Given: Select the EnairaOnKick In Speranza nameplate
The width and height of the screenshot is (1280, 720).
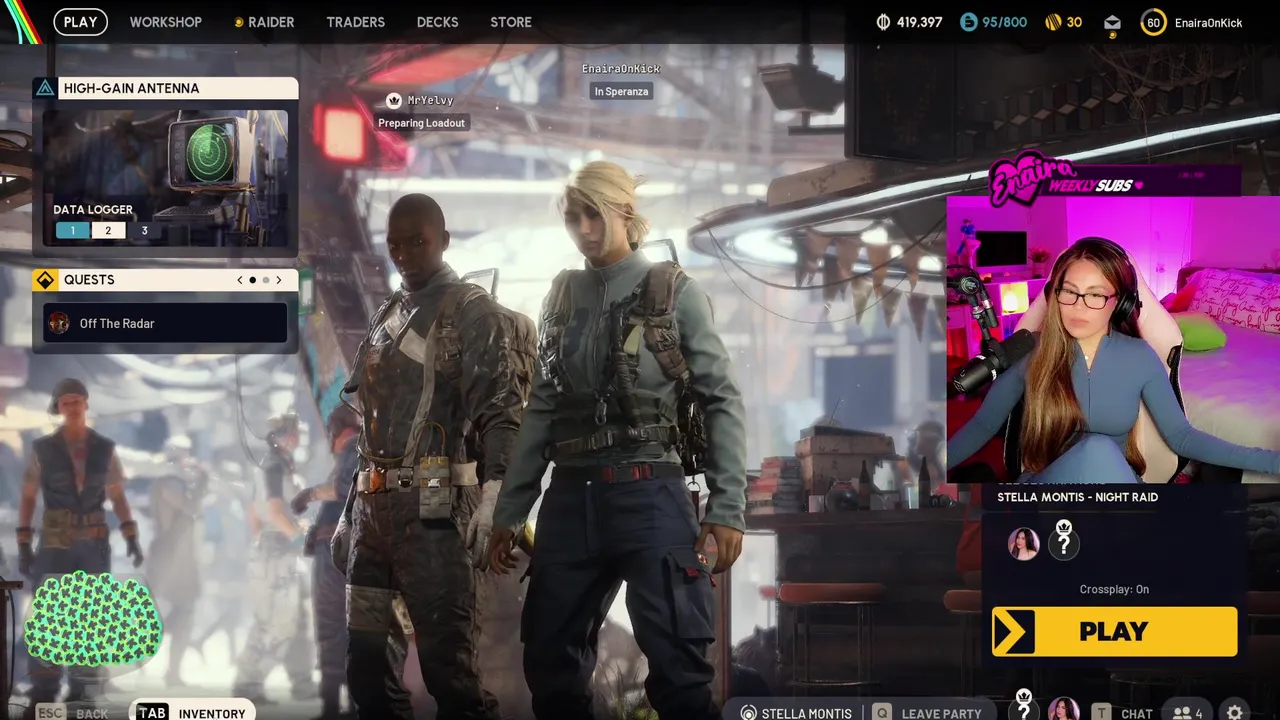Looking at the screenshot, I should point(621,80).
